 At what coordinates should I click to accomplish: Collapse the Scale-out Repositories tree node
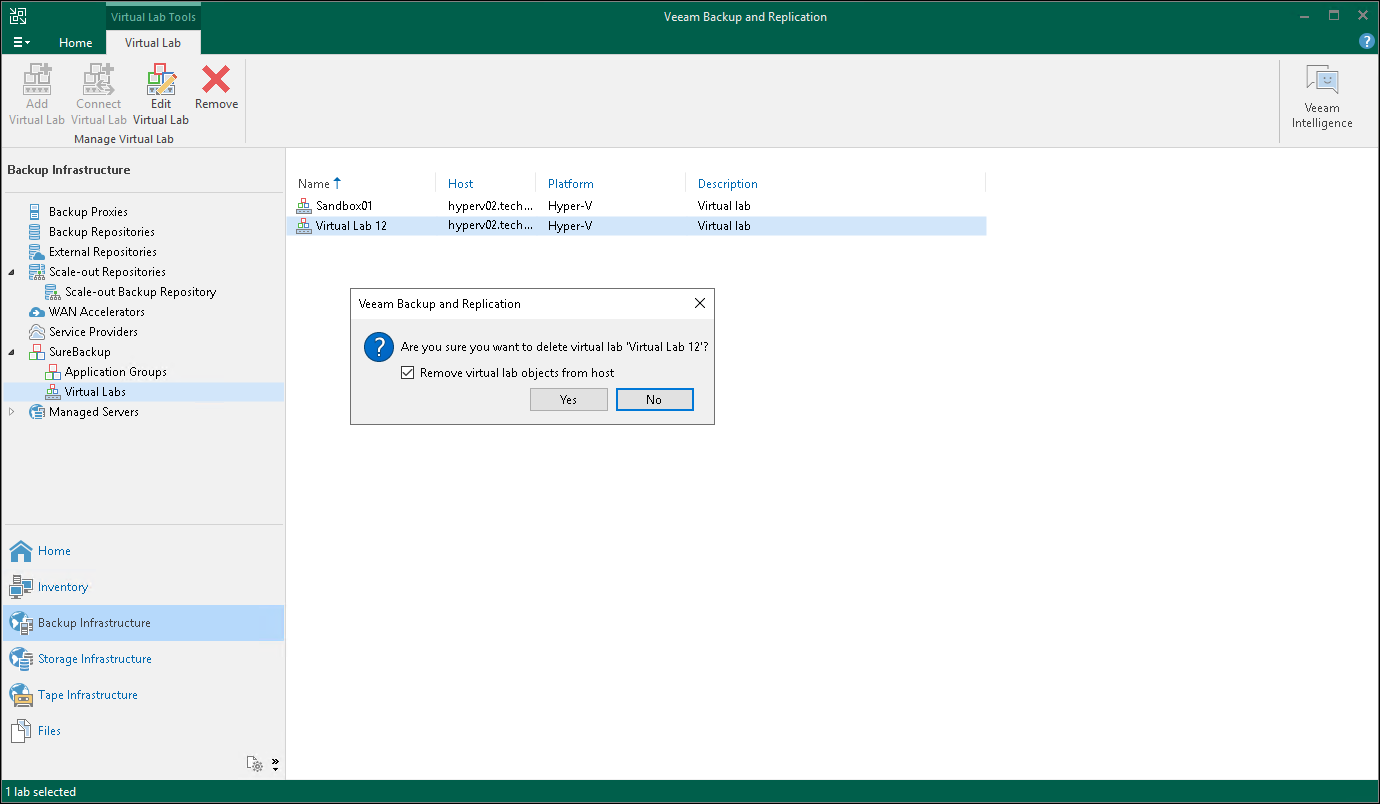12,272
